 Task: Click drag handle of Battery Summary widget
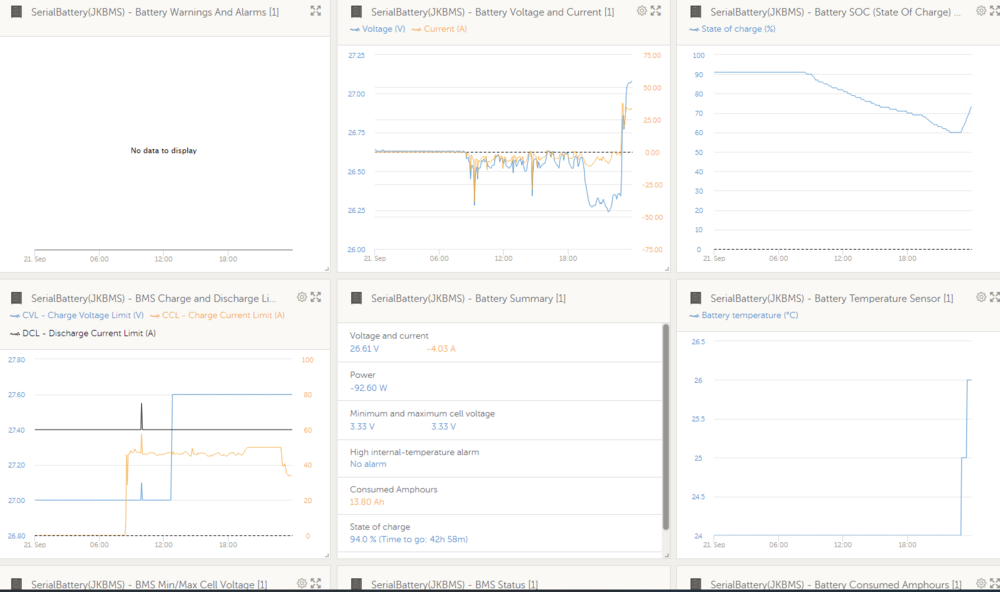[x=356, y=298]
